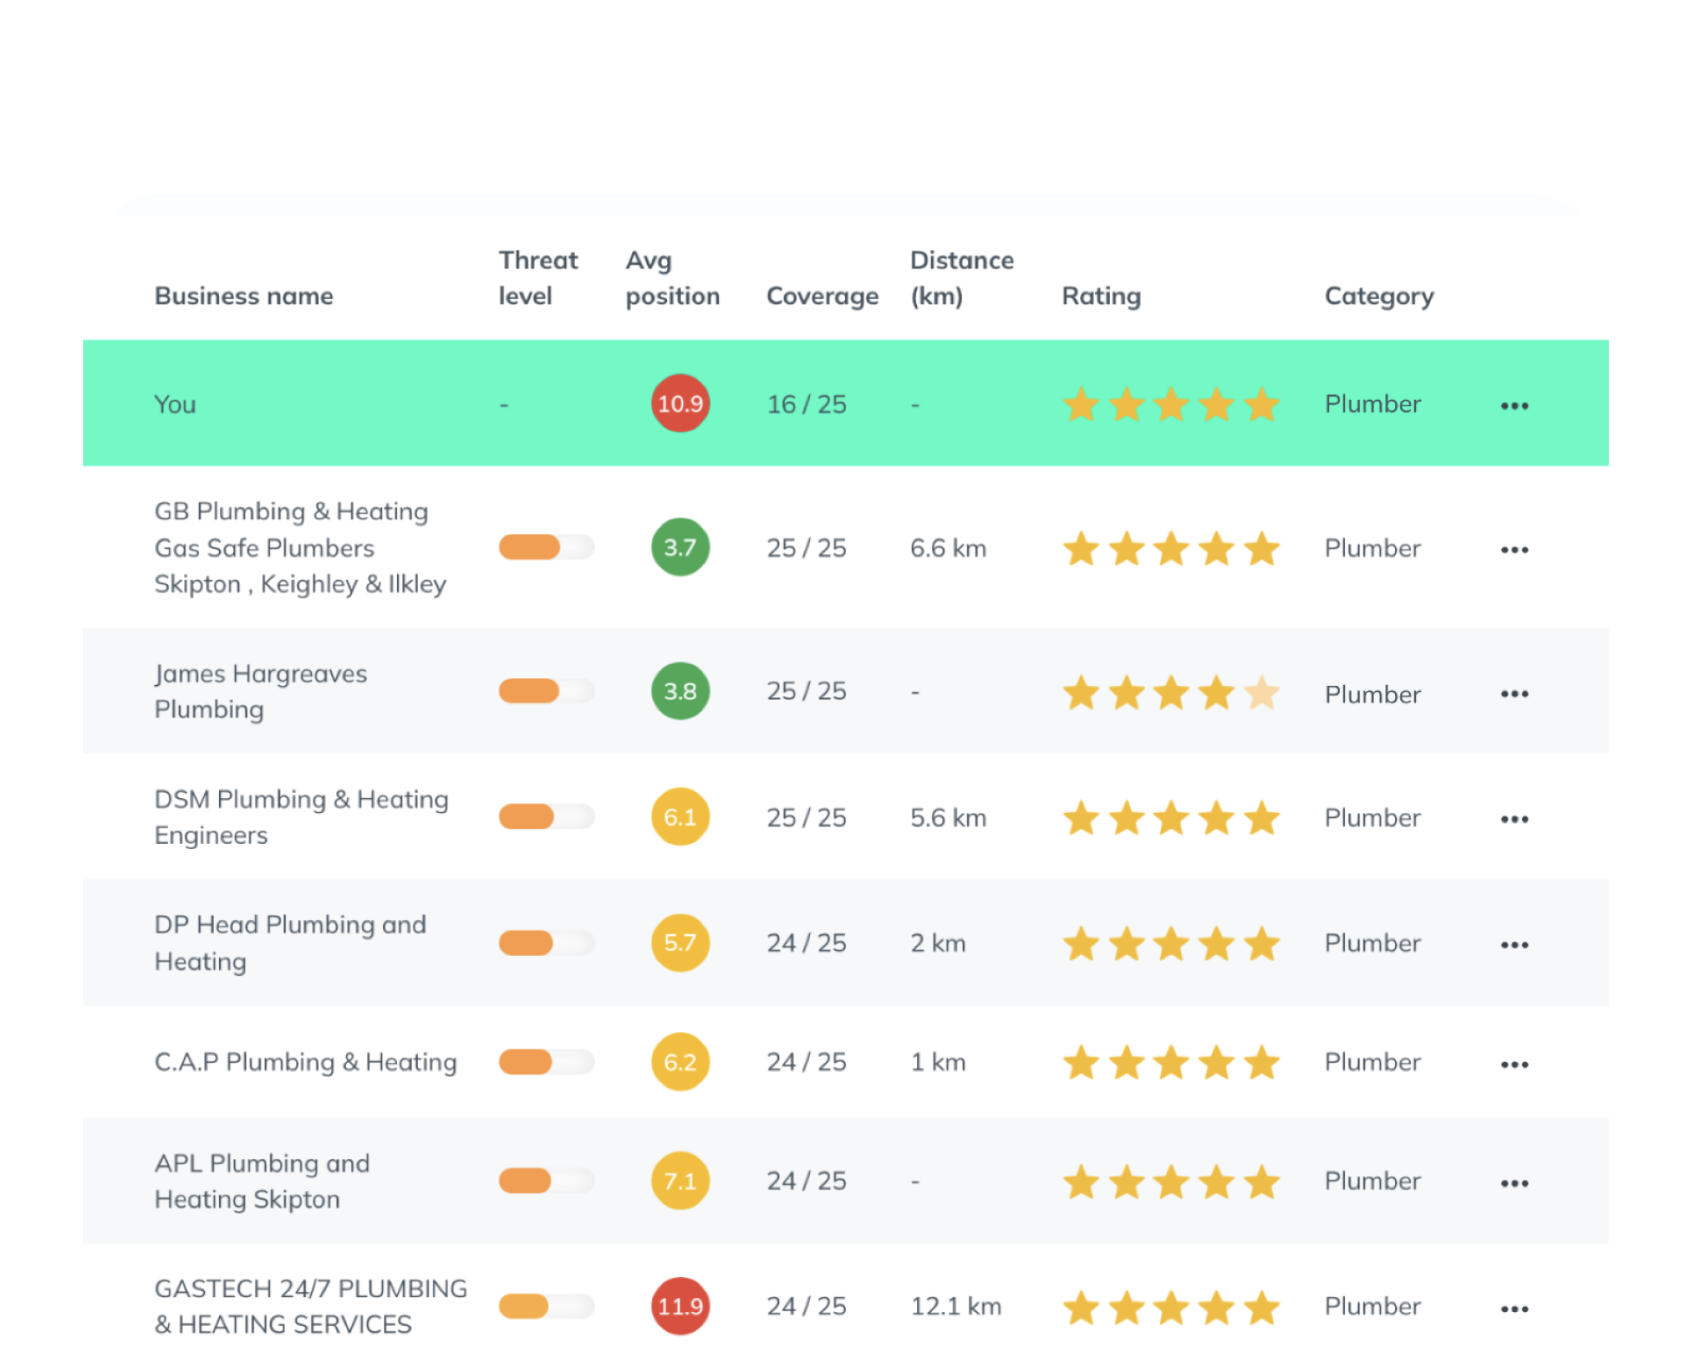The width and height of the screenshot is (1692, 1362).
Task: Sort by the Threat level column header
Action: point(538,278)
